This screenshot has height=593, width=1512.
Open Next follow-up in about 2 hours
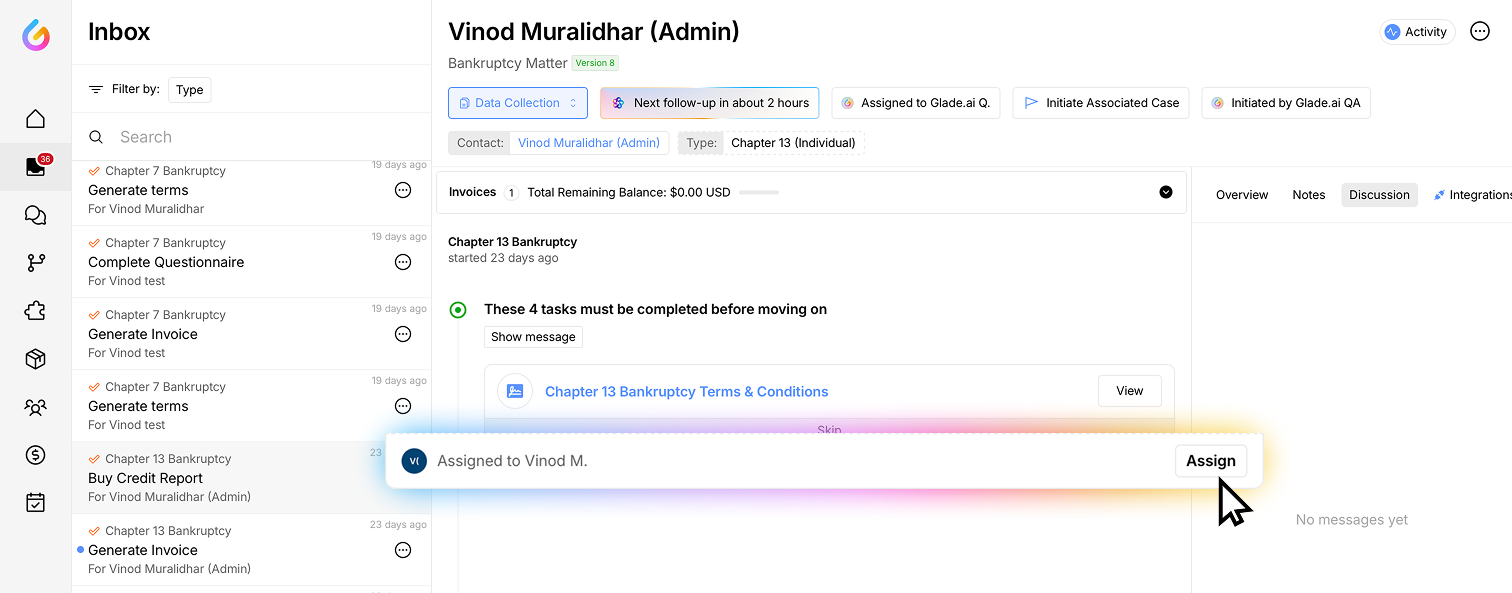(710, 103)
